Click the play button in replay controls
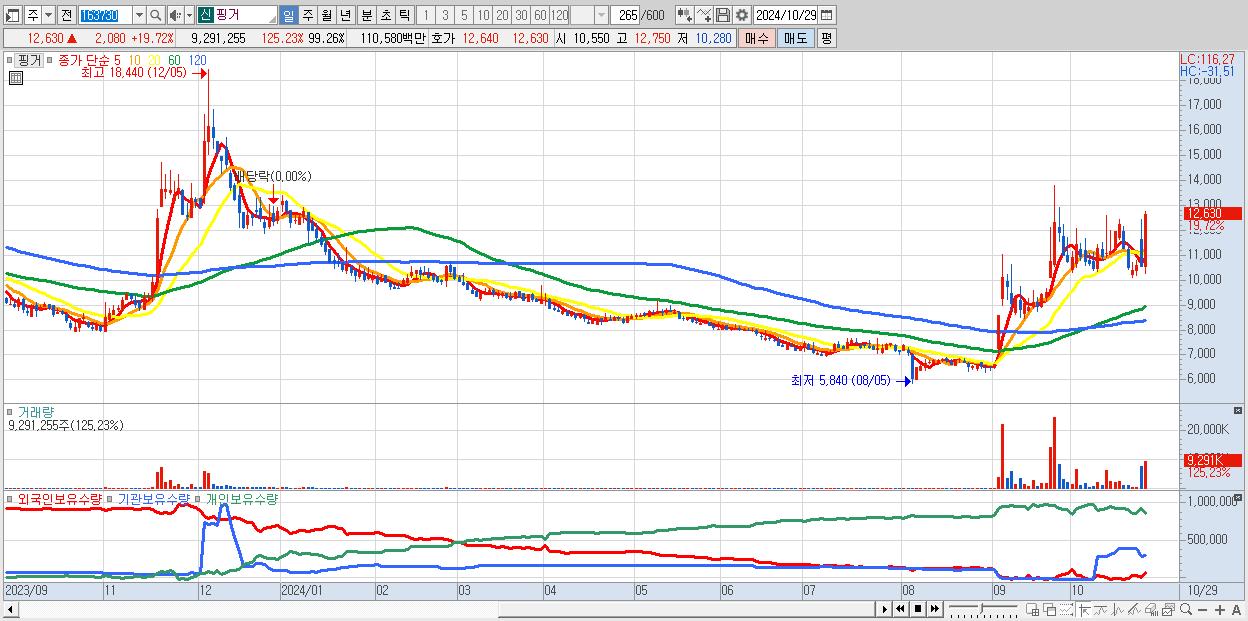Image resolution: width=1248 pixels, height=621 pixels. coord(884,609)
